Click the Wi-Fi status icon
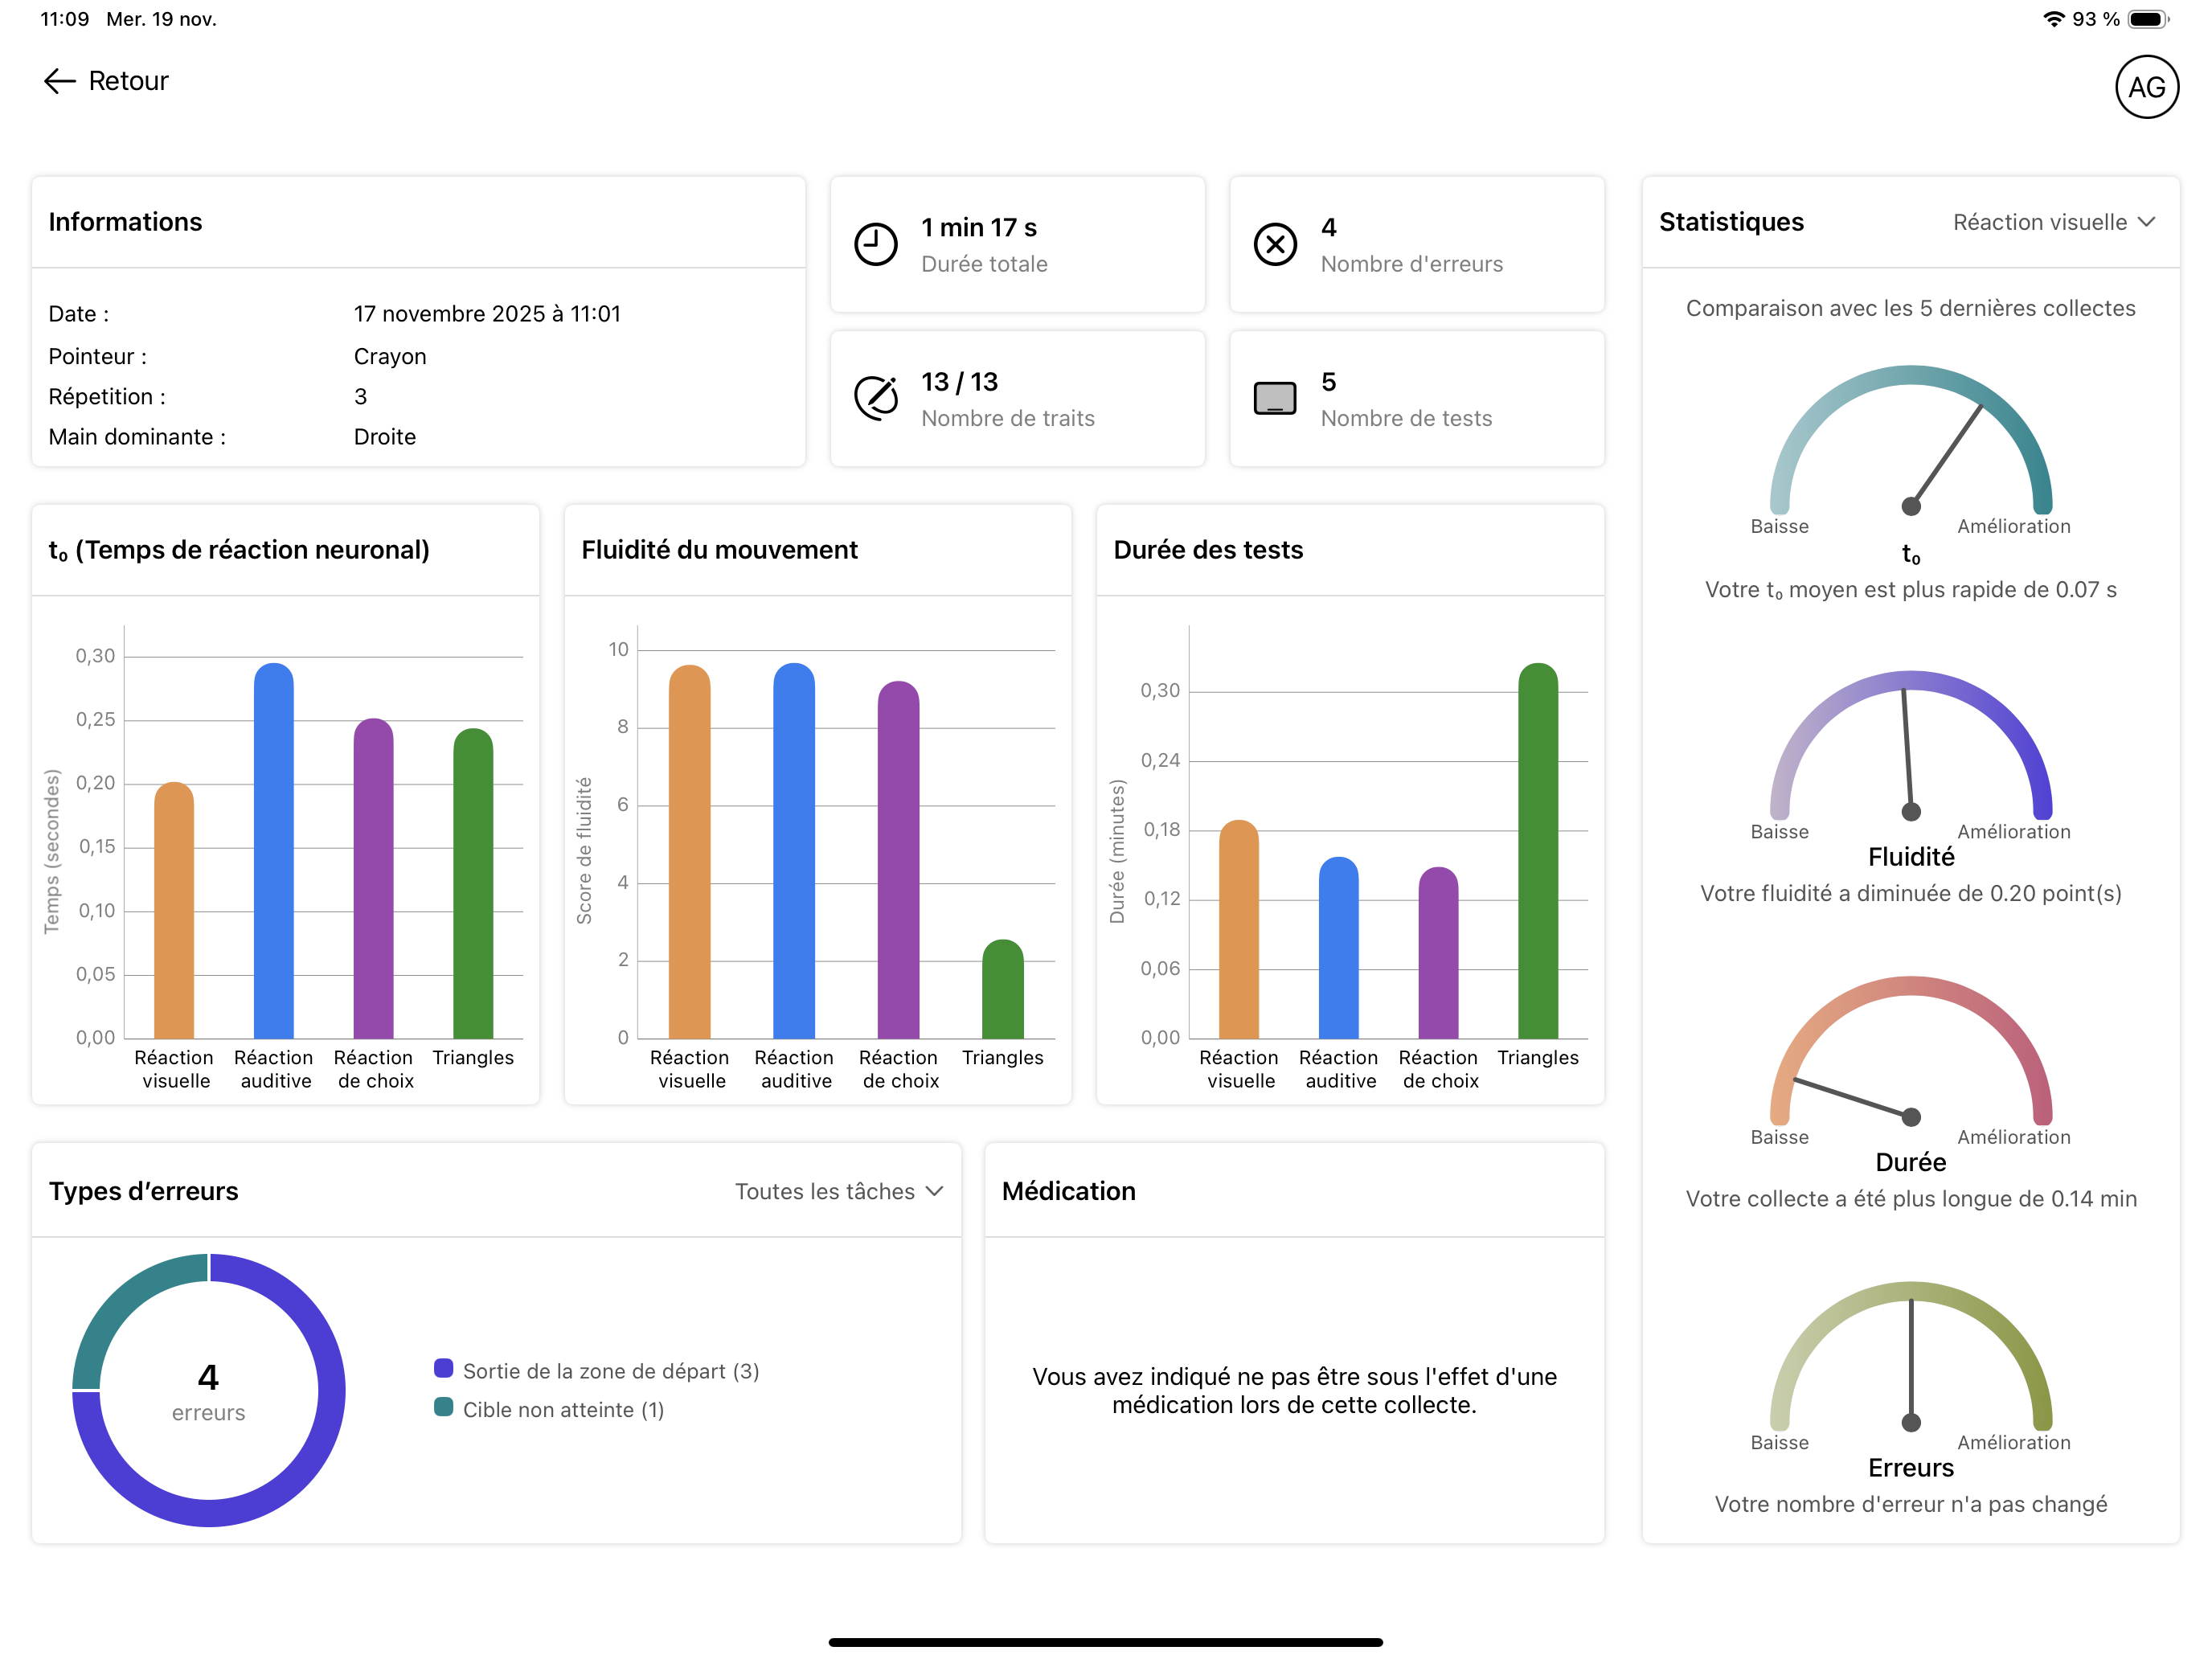The width and height of the screenshot is (2212, 1659). (2053, 19)
